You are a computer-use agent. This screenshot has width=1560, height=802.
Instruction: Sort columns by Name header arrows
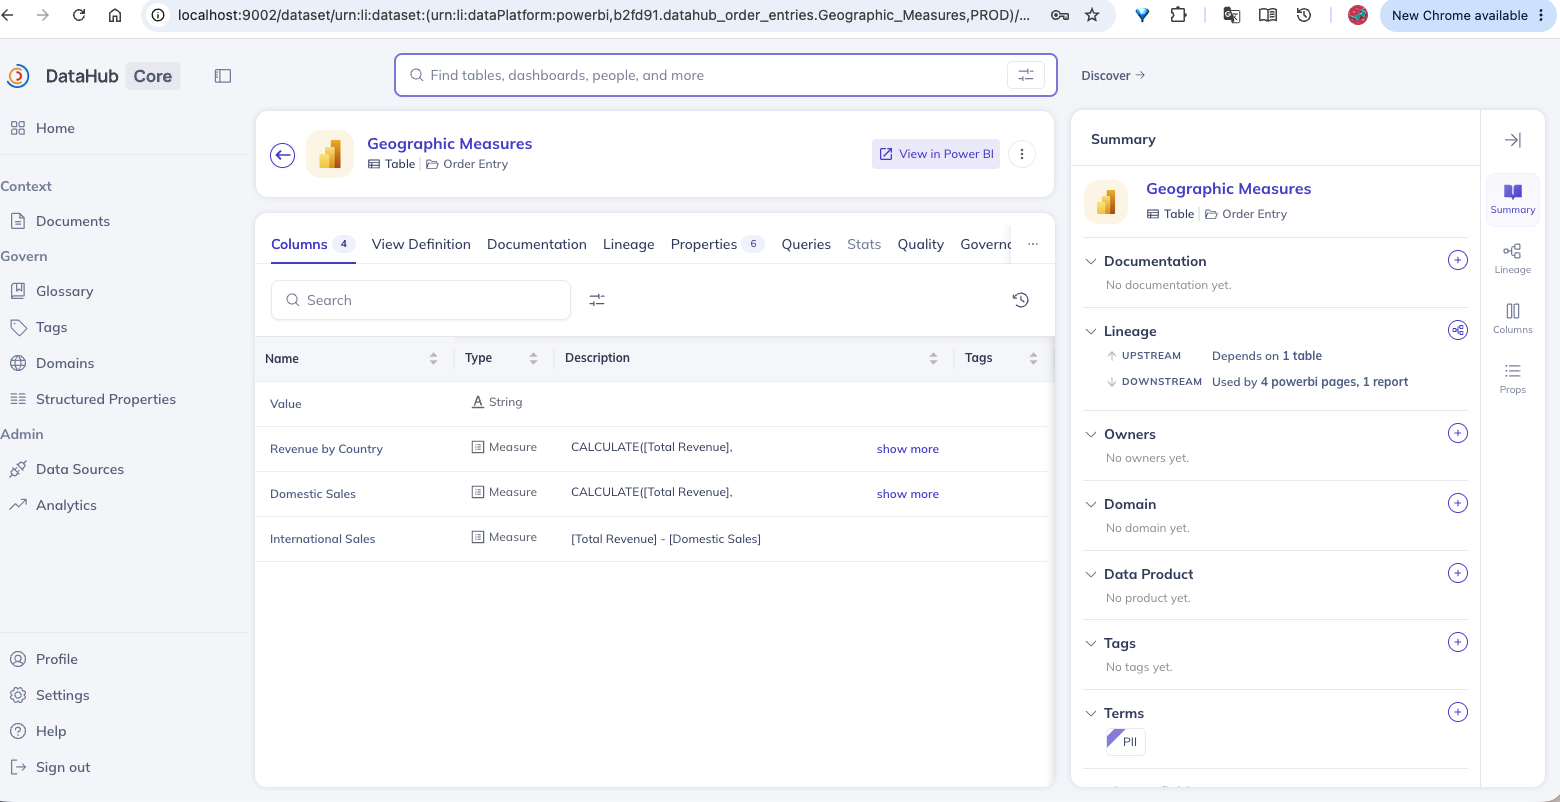coord(433,358)
